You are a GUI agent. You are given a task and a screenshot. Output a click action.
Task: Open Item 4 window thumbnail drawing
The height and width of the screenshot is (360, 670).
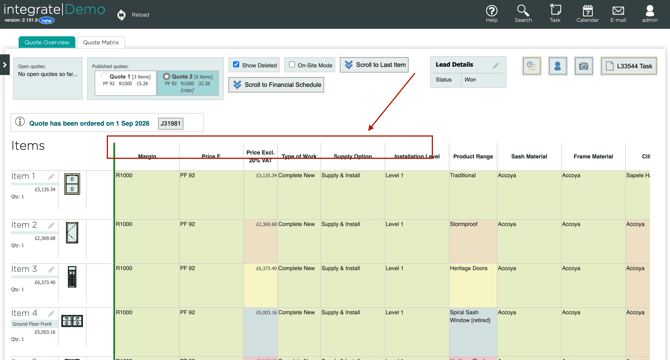pyautogui.click(x=72, y=321)
